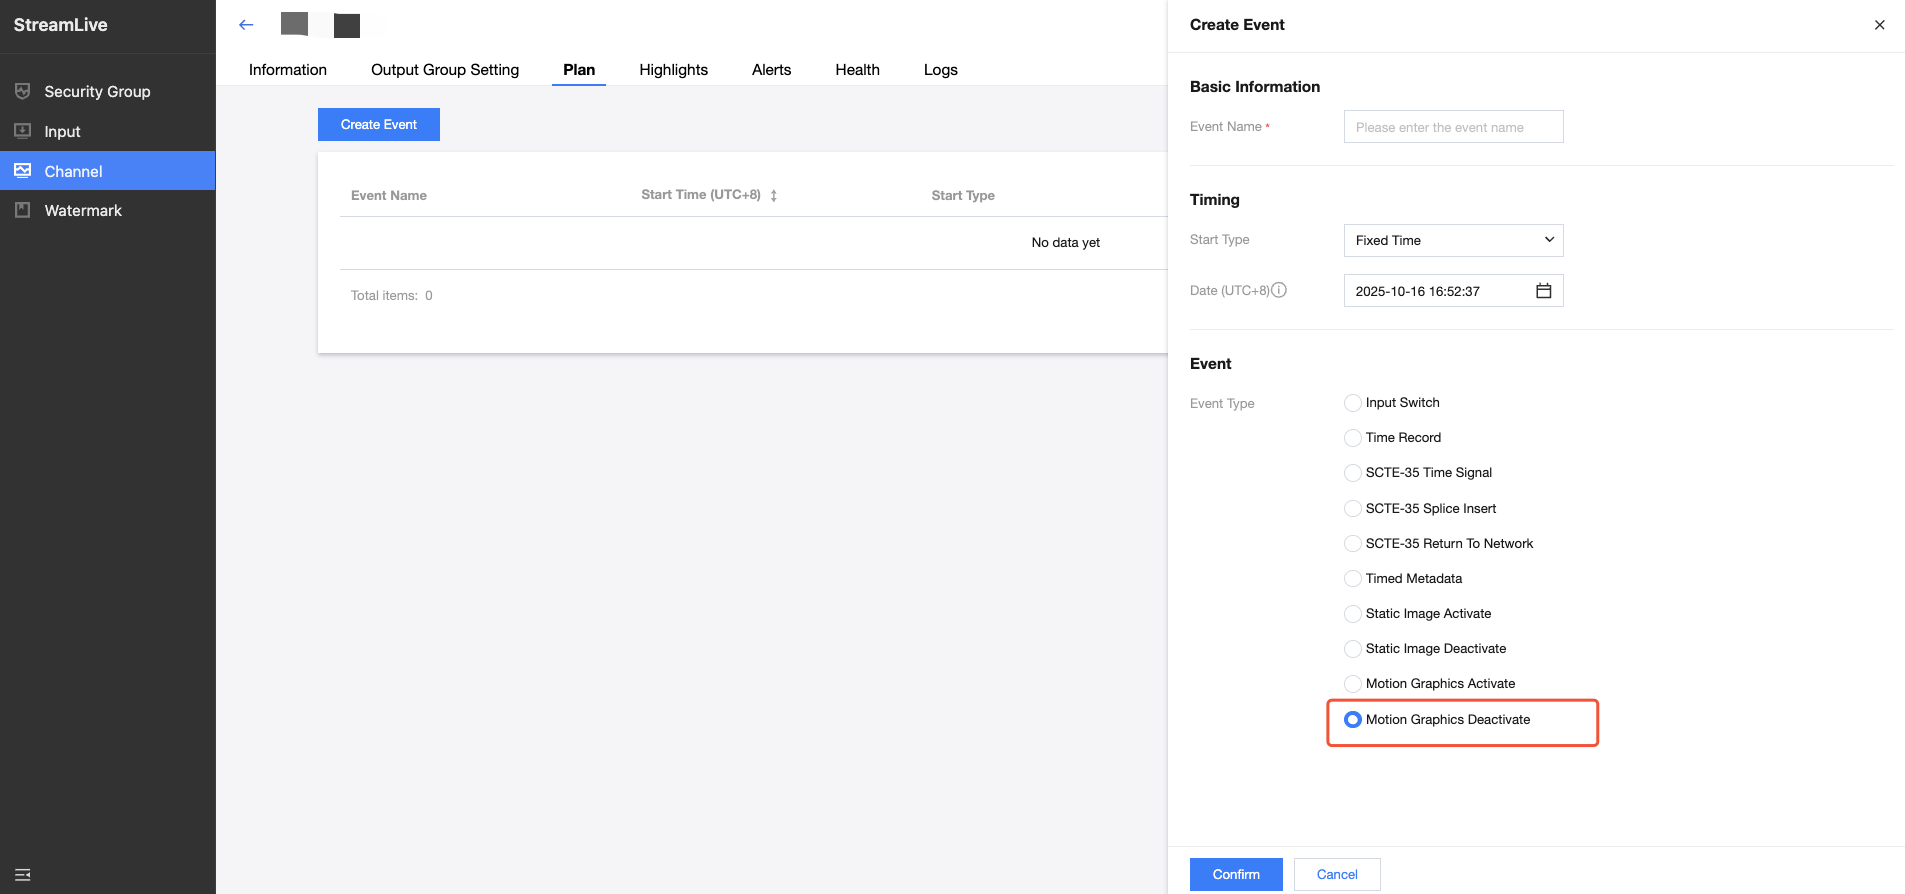Click the back arrow icon
The height and width of the screenshot is (894, 1905).
pyautogui.click(x=246, y=25)
